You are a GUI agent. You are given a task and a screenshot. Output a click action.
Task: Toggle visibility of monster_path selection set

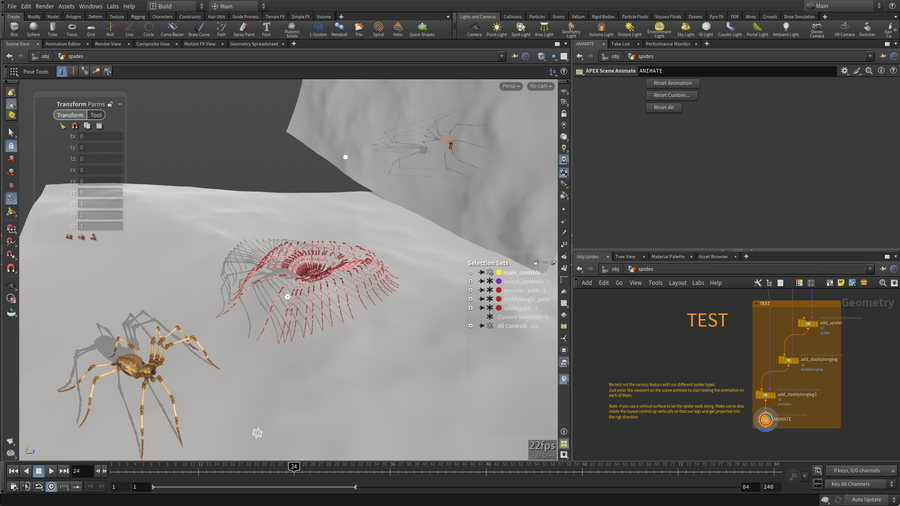(x=471, y=290)
